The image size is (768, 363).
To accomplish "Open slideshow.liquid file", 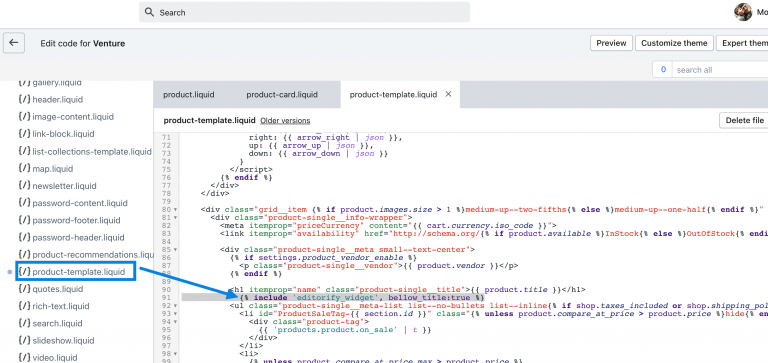I will click(x=63, y=340).
